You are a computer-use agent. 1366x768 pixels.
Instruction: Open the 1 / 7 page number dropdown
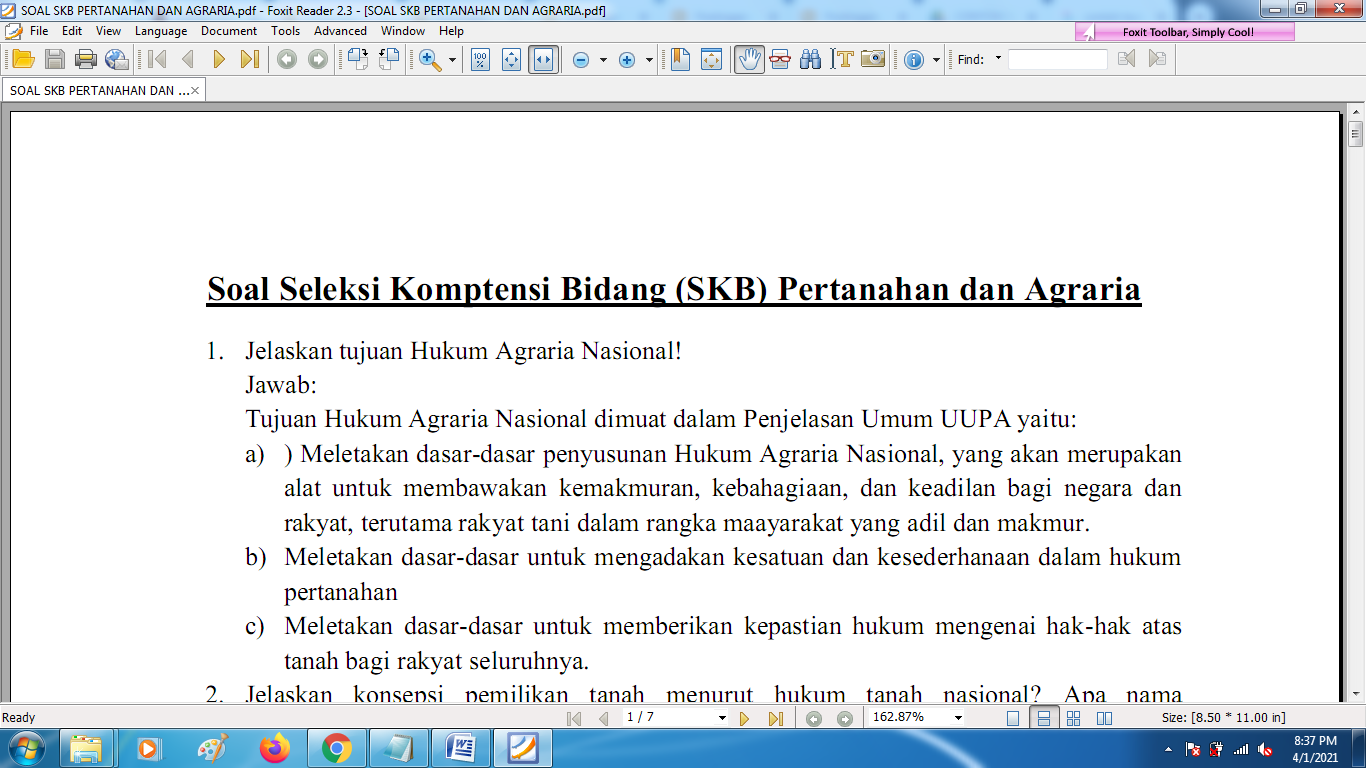tap(723, 718)
